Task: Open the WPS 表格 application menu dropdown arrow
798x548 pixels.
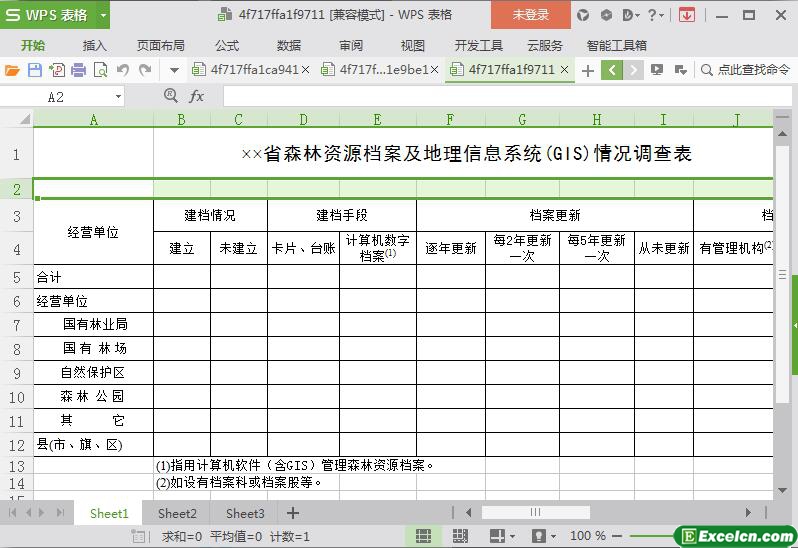Action: click(103, 15)
